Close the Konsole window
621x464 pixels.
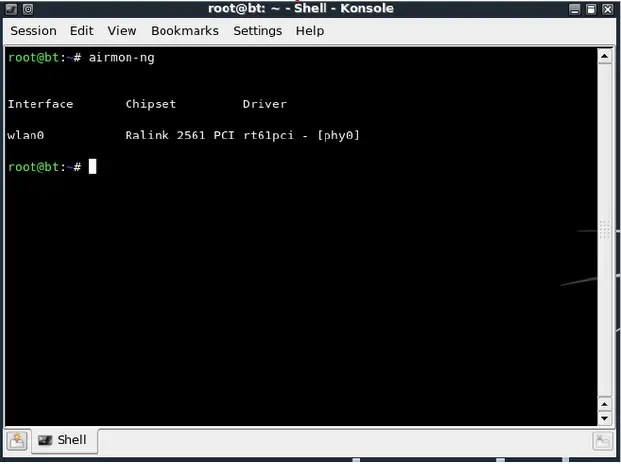[x=608, y=9]
